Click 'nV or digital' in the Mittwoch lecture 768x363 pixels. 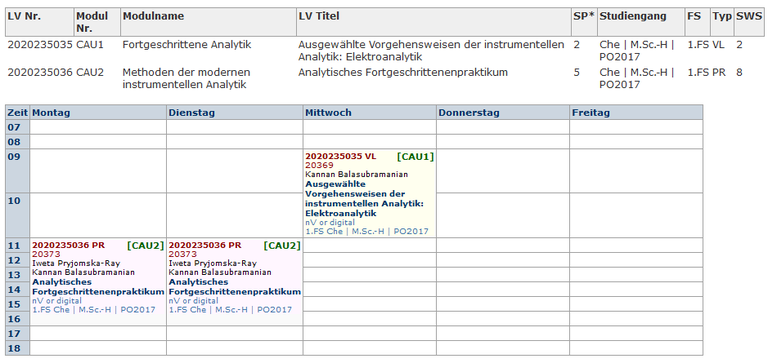[330, 222]
